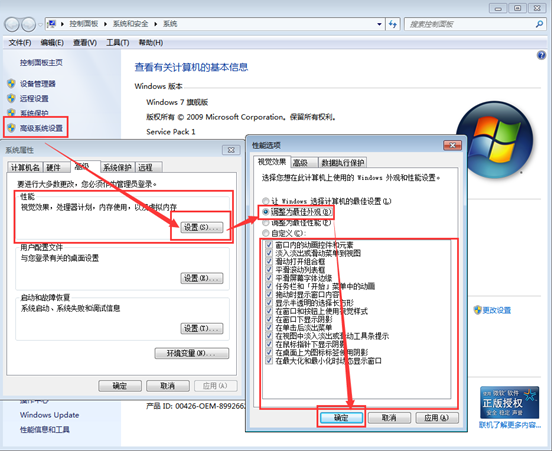Click the refresh button beside address bar

393,24
